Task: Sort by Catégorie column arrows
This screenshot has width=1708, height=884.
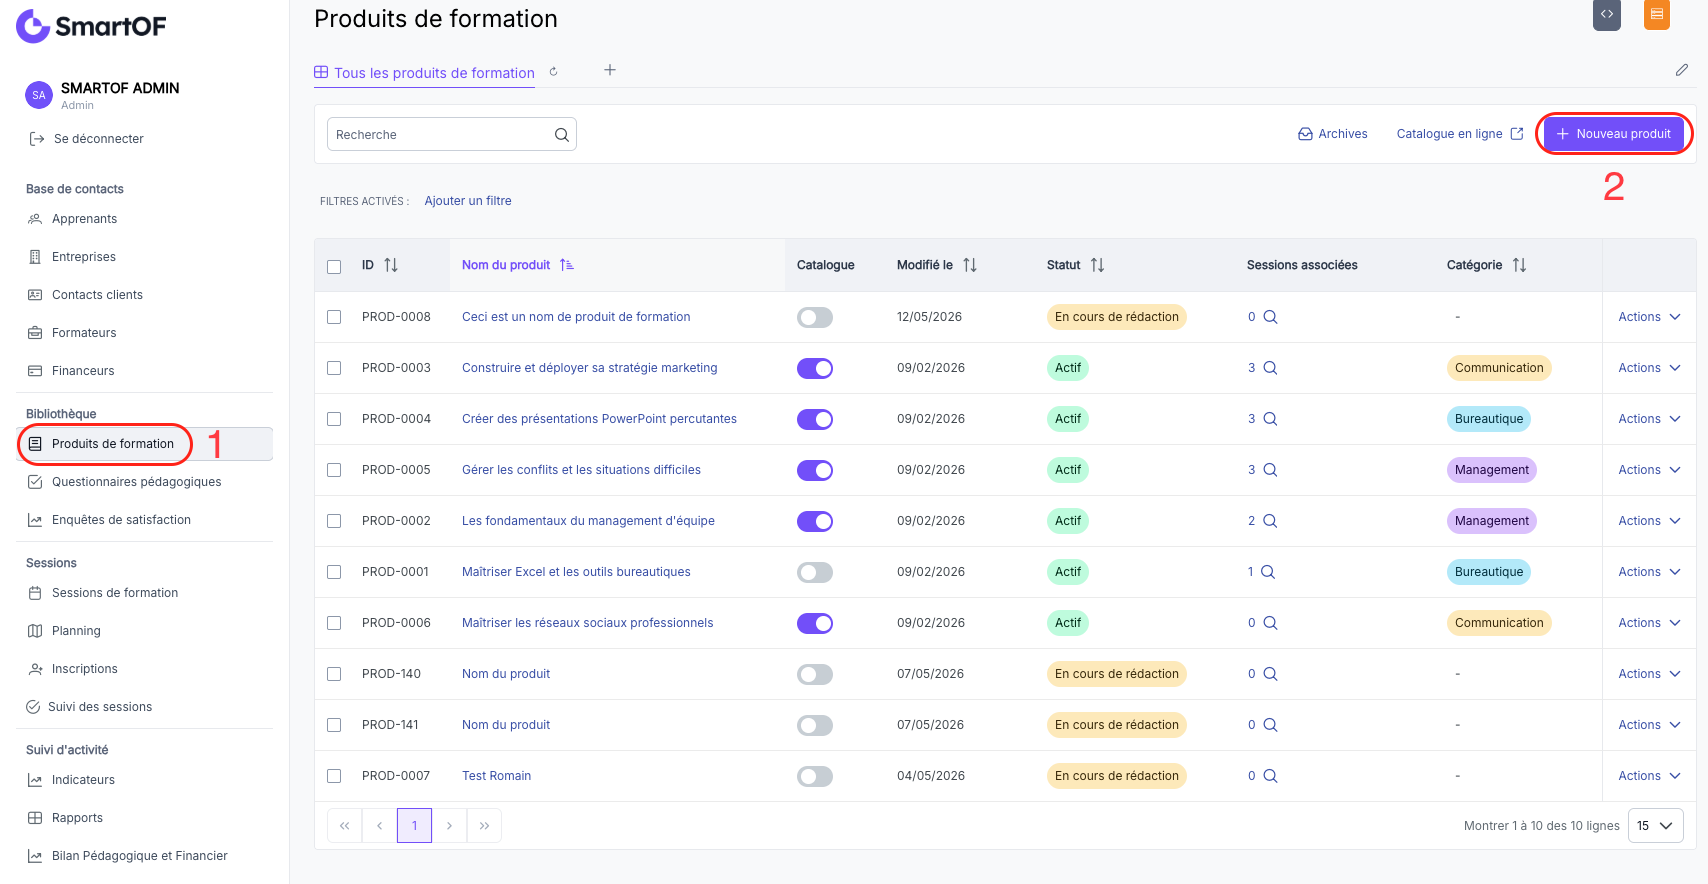Action: coord(1520,265)
